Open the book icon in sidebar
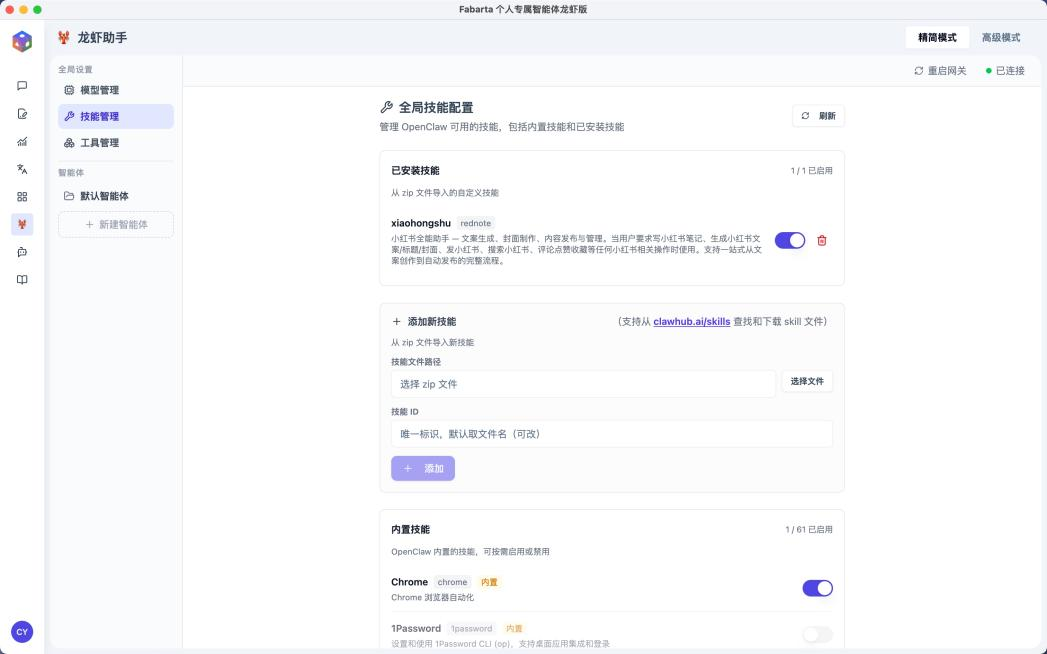Viewport: 1047px width, 654px height. coord(22,280)
